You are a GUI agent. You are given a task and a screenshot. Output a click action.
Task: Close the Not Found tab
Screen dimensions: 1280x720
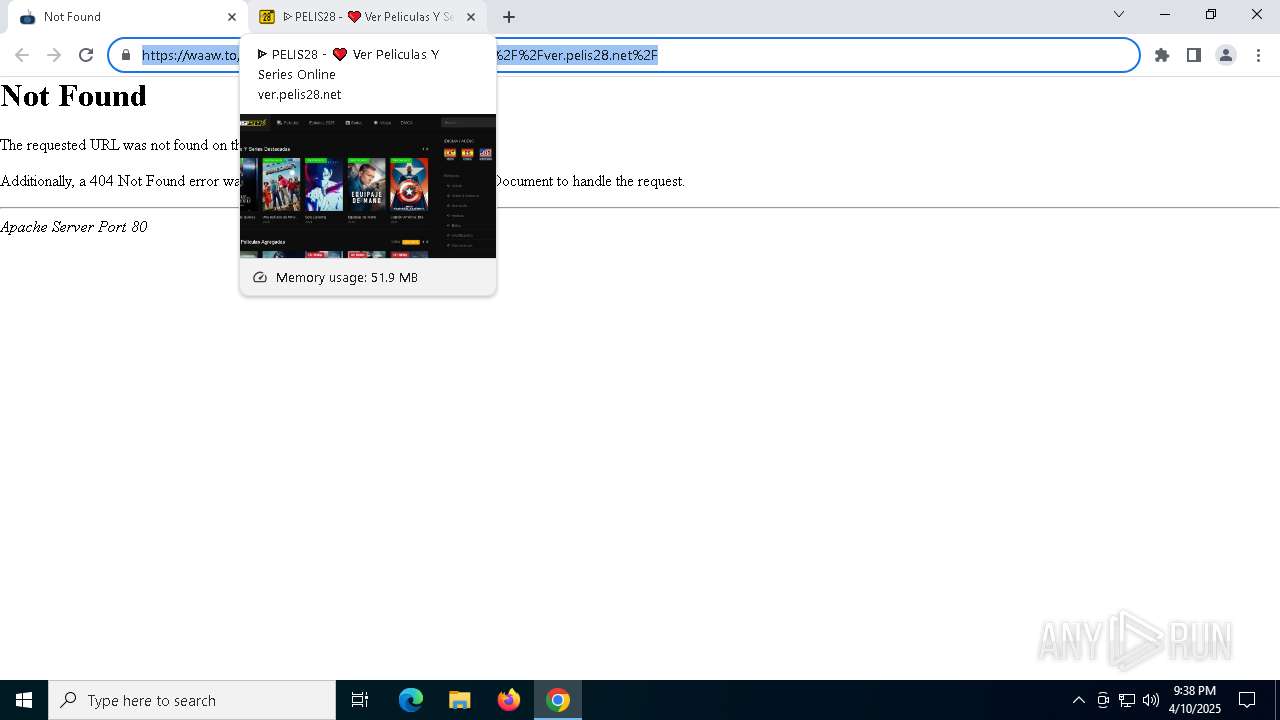tap(232, 17)
